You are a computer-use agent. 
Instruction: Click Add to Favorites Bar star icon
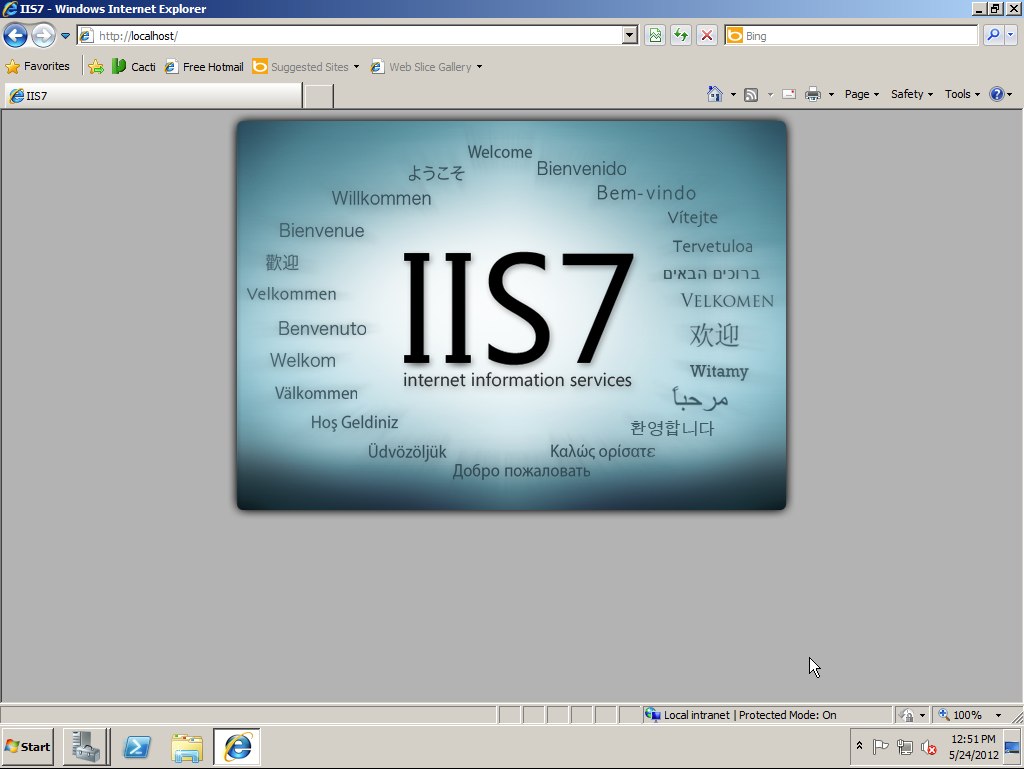(96, 67)
